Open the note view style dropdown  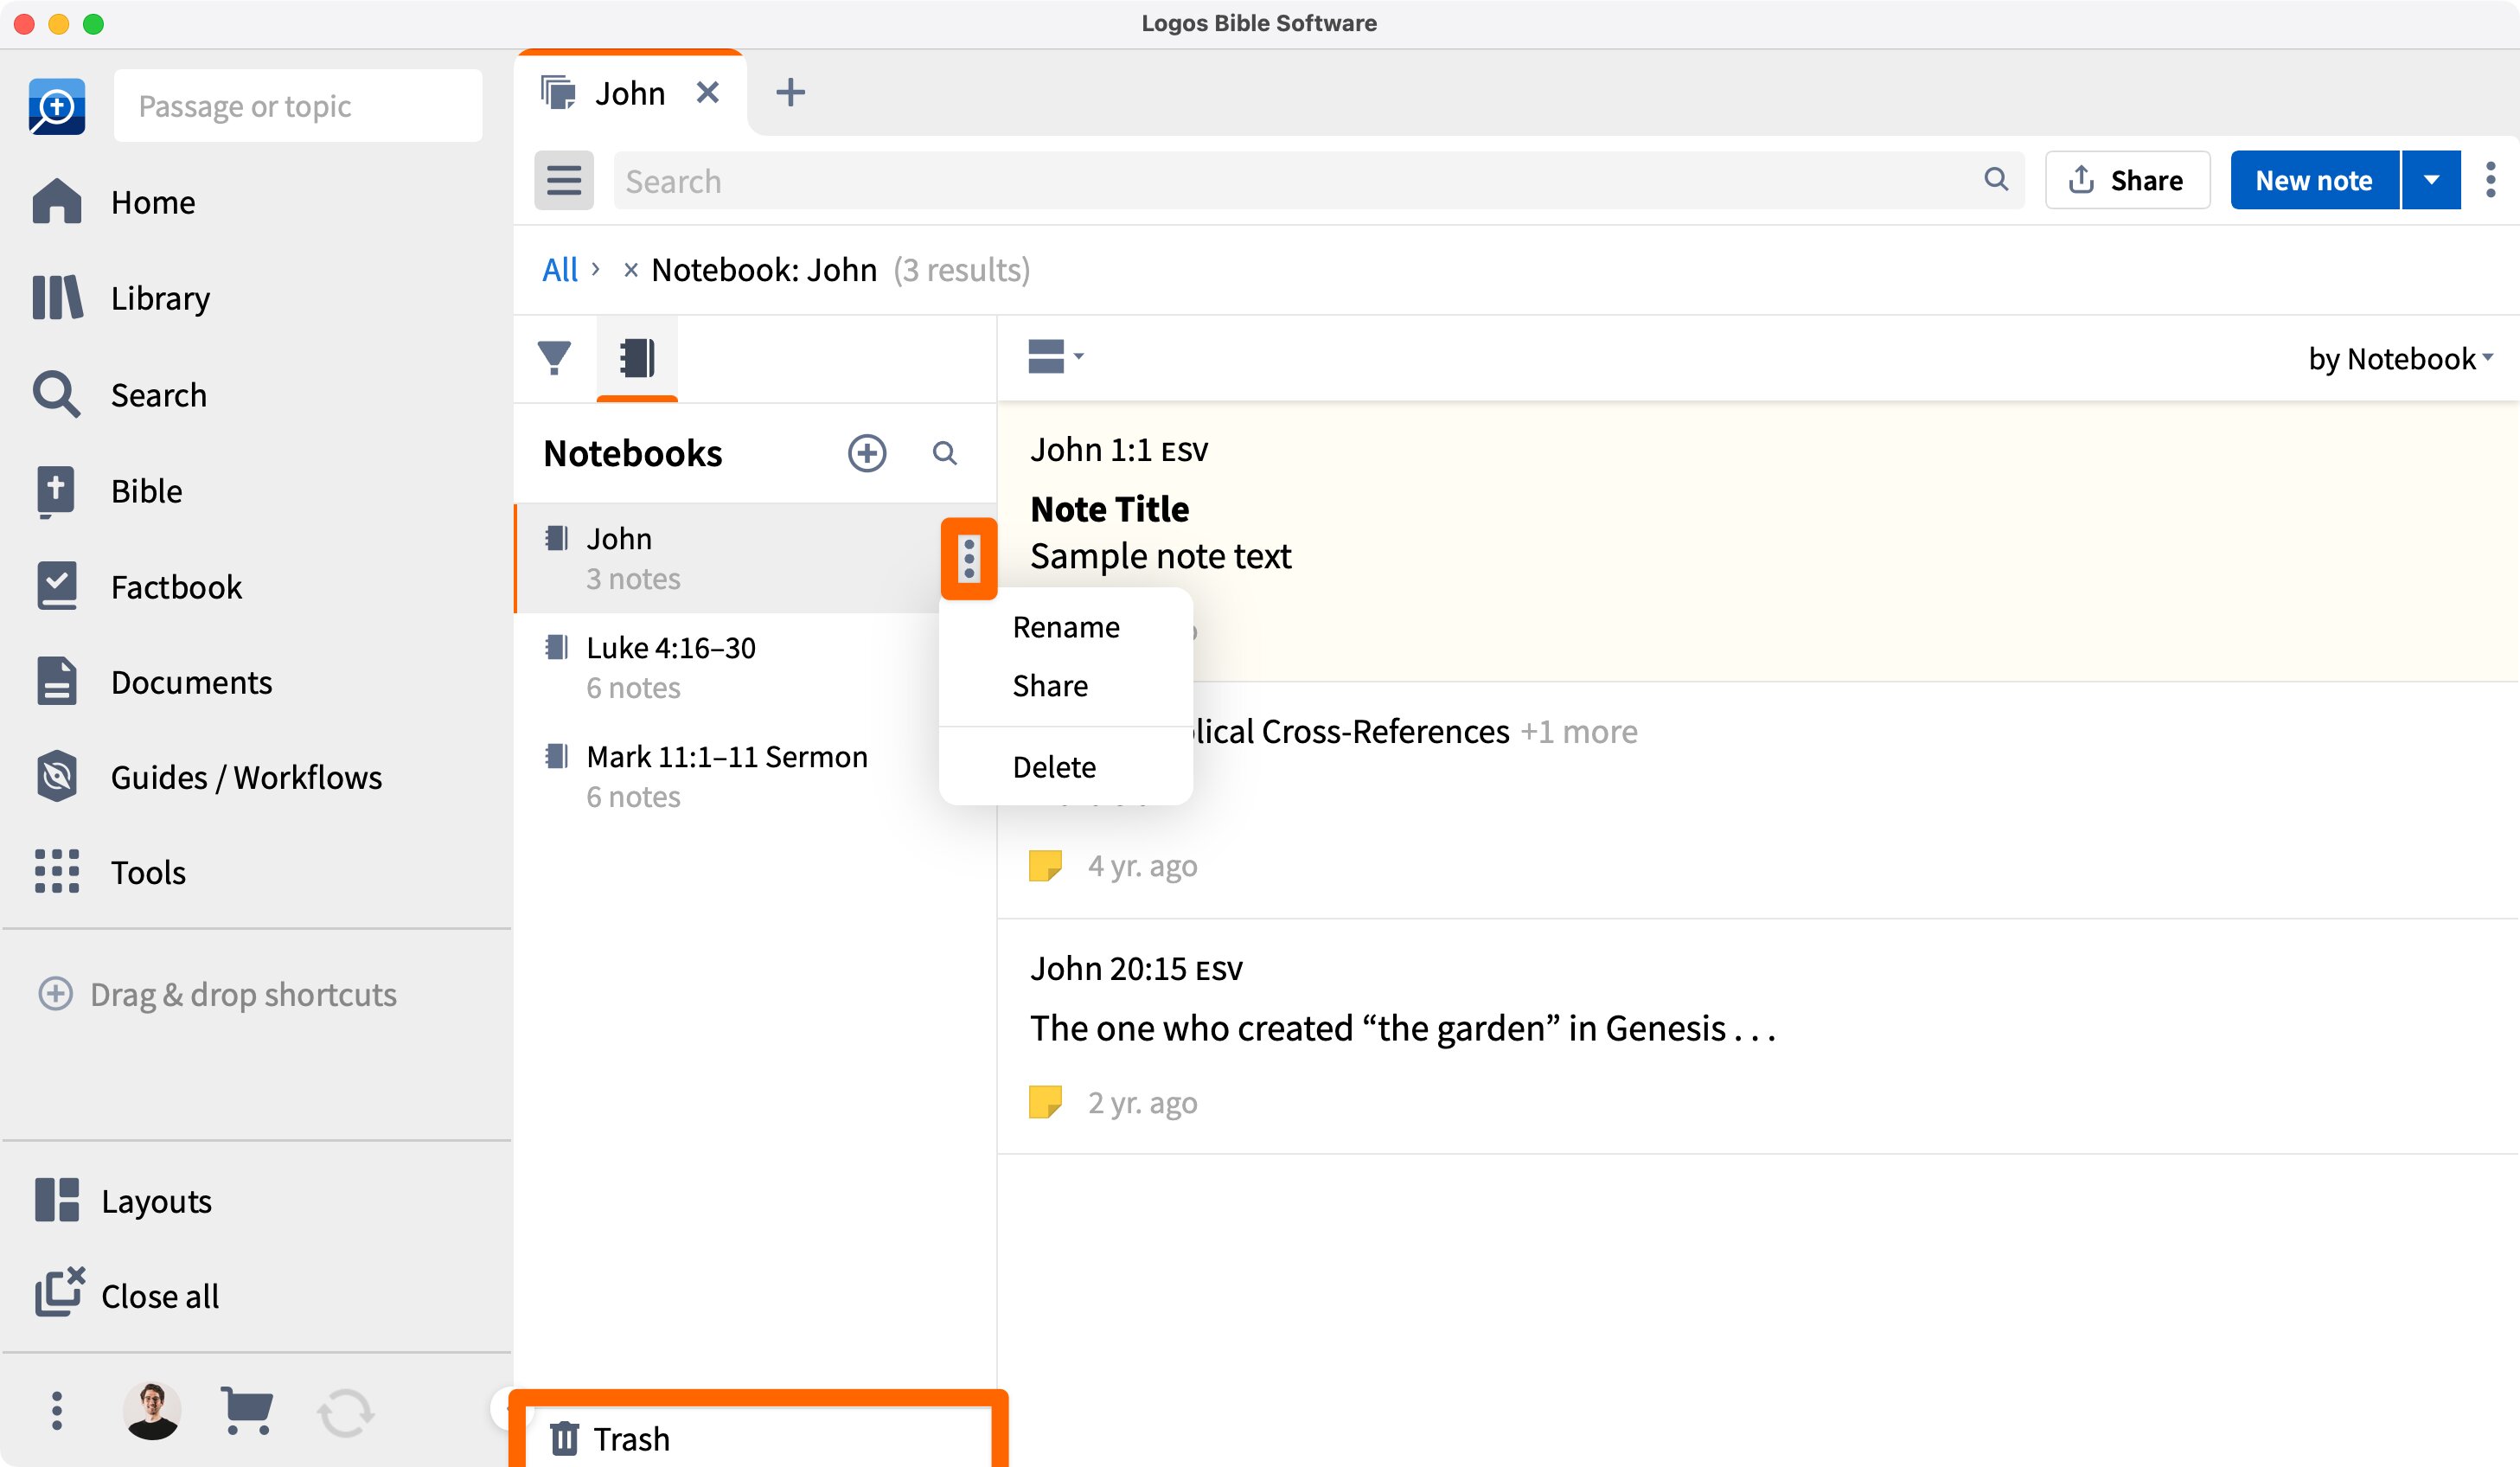[x=1055, y=356]
